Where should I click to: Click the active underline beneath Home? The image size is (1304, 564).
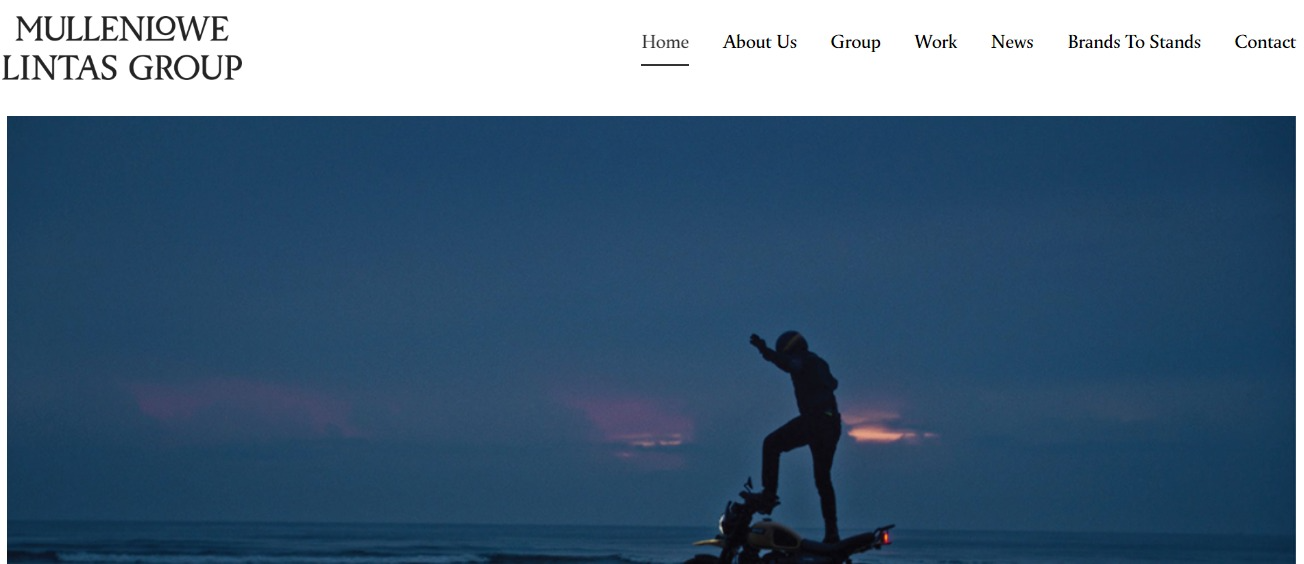tap(665, 65)
